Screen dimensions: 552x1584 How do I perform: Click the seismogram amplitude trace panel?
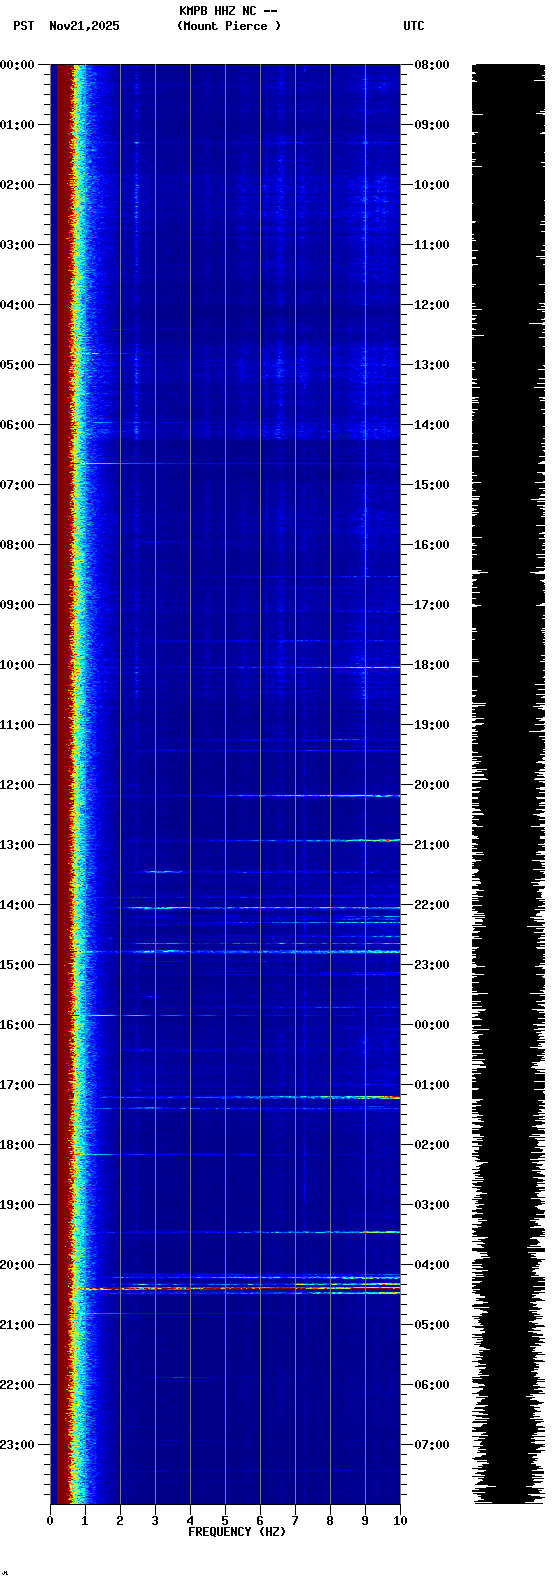click(x=509, y=784)
